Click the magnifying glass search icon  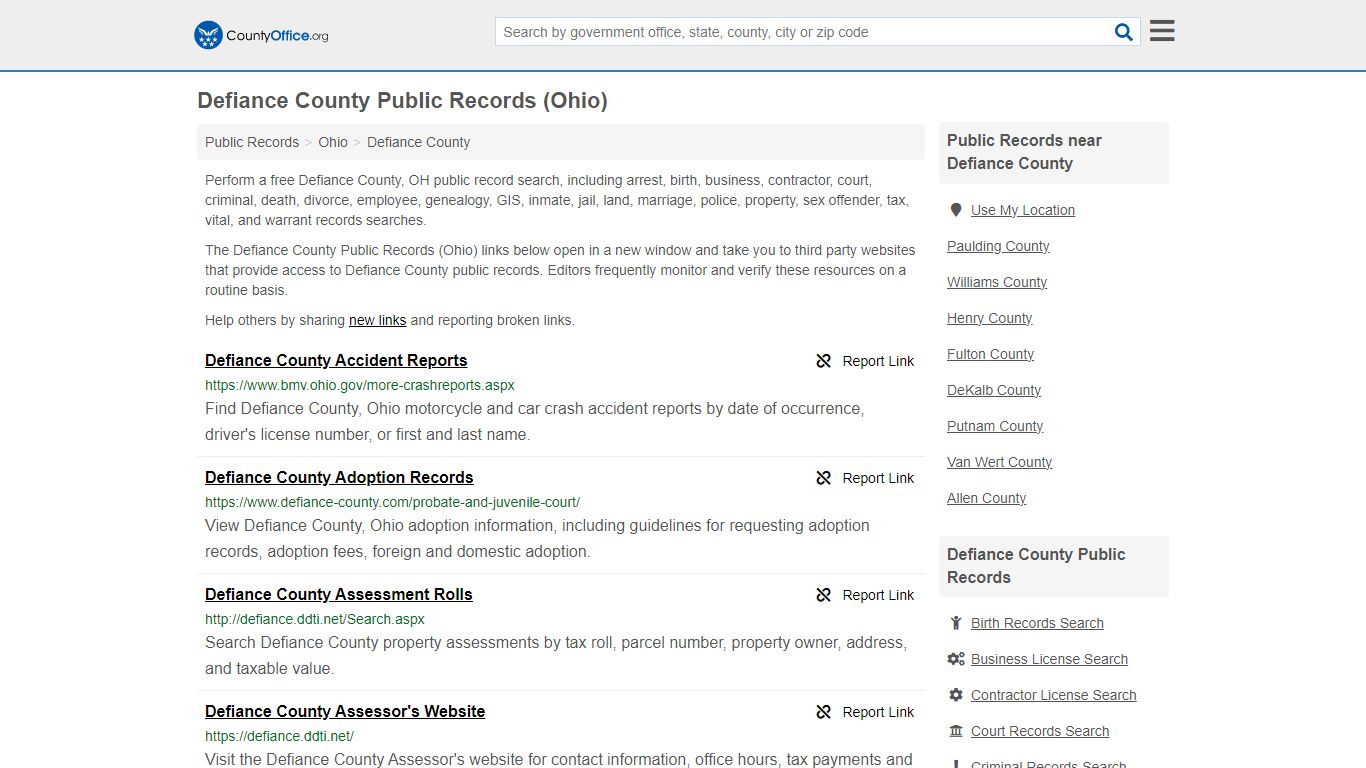click(x=1124, y=32)
